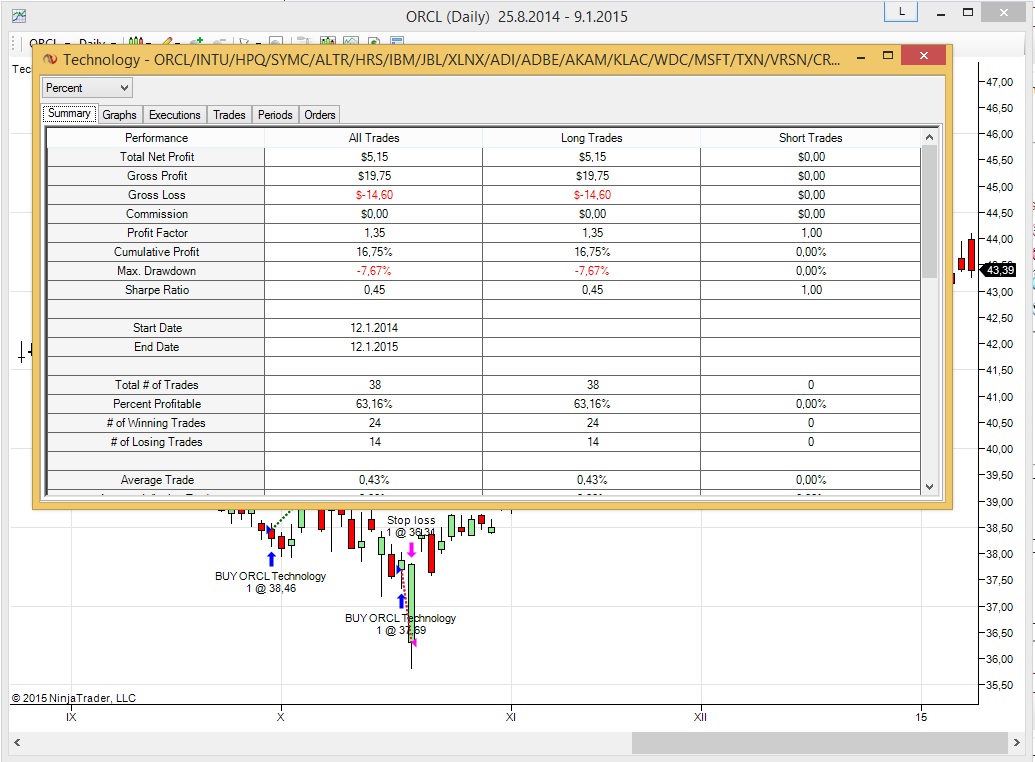Click the NinjaTrader icon in the Technology dialog title
Image resolution: width=1035 pixels, height=762 pixels.
(x=50, y=59)
